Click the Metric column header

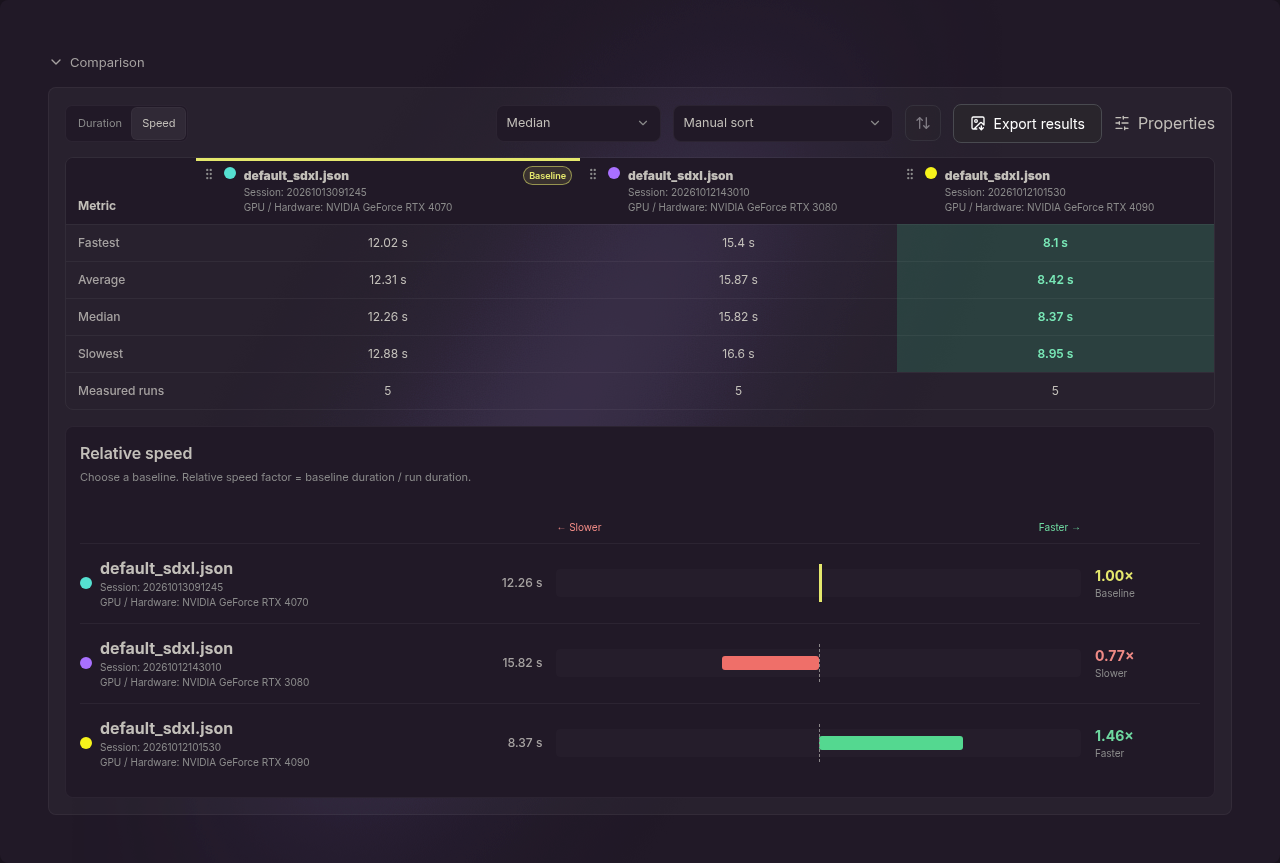click(97, 205)
